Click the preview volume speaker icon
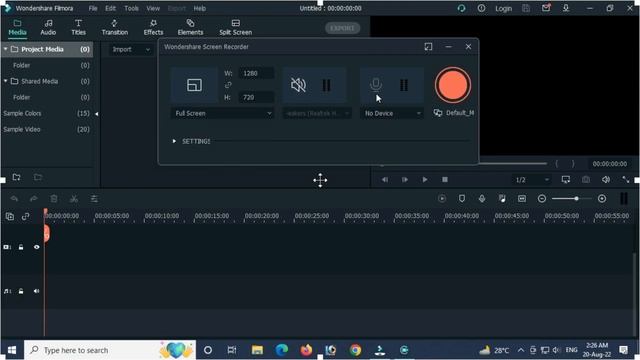 pos(606,180)
